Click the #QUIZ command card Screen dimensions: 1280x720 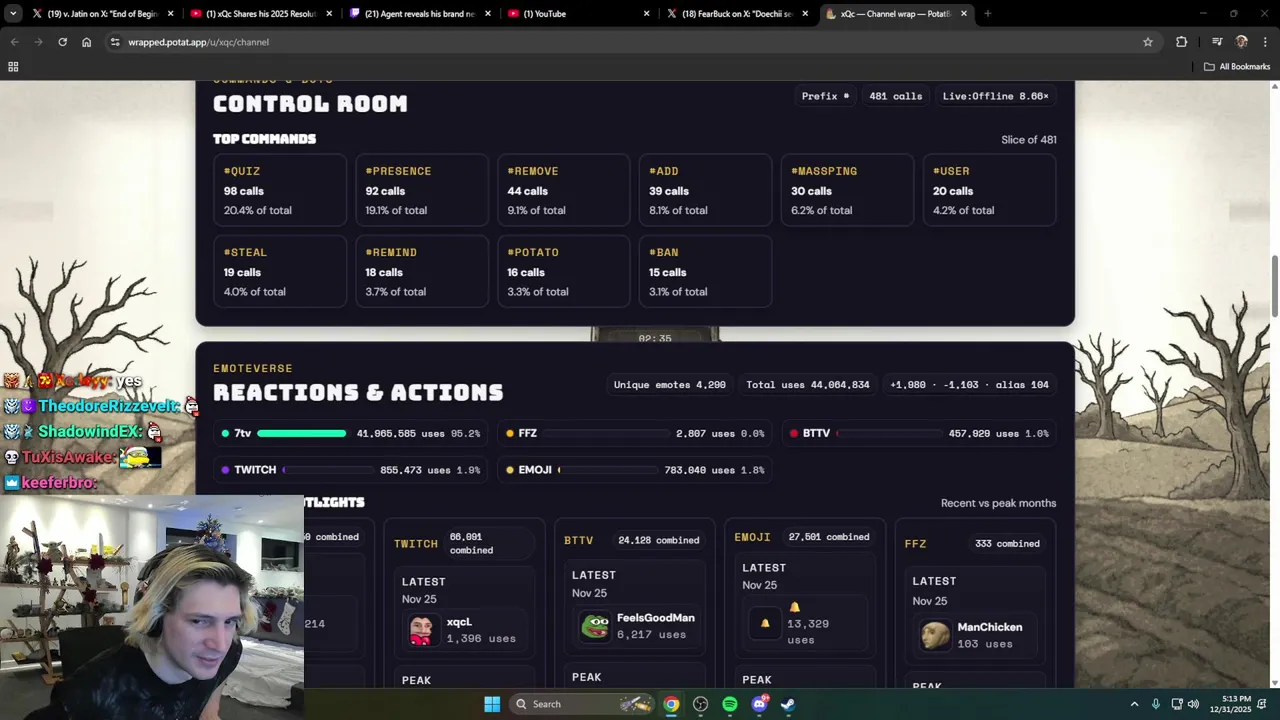point(280,190)
